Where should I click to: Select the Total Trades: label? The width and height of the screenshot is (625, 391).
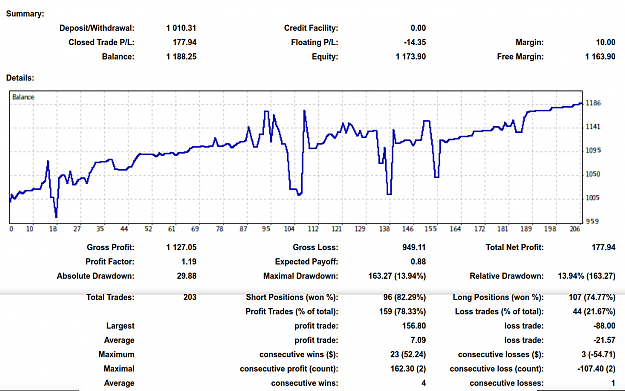(110, 297)
